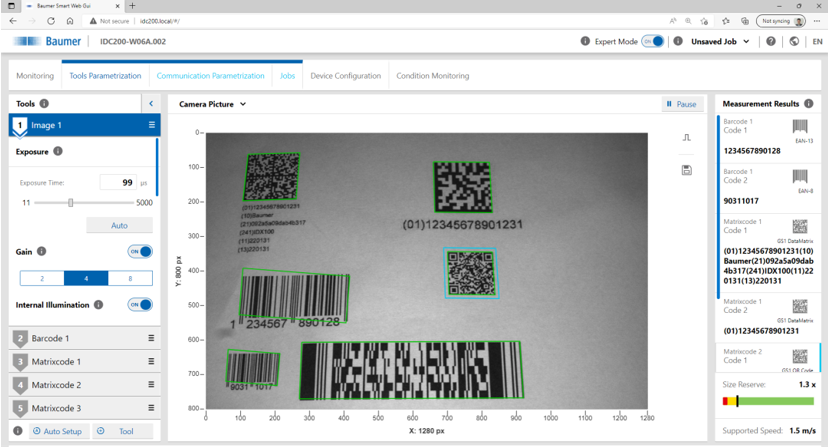828x447 pixels.
Task: Click the Auto exposure button
Action: point(119,225)
